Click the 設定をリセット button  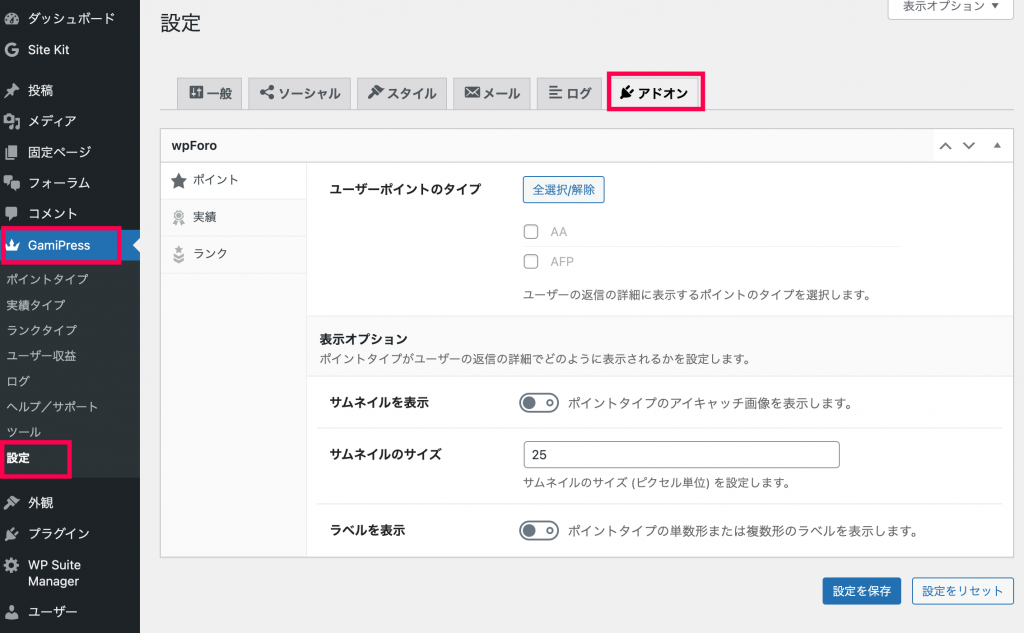[963, 591]
